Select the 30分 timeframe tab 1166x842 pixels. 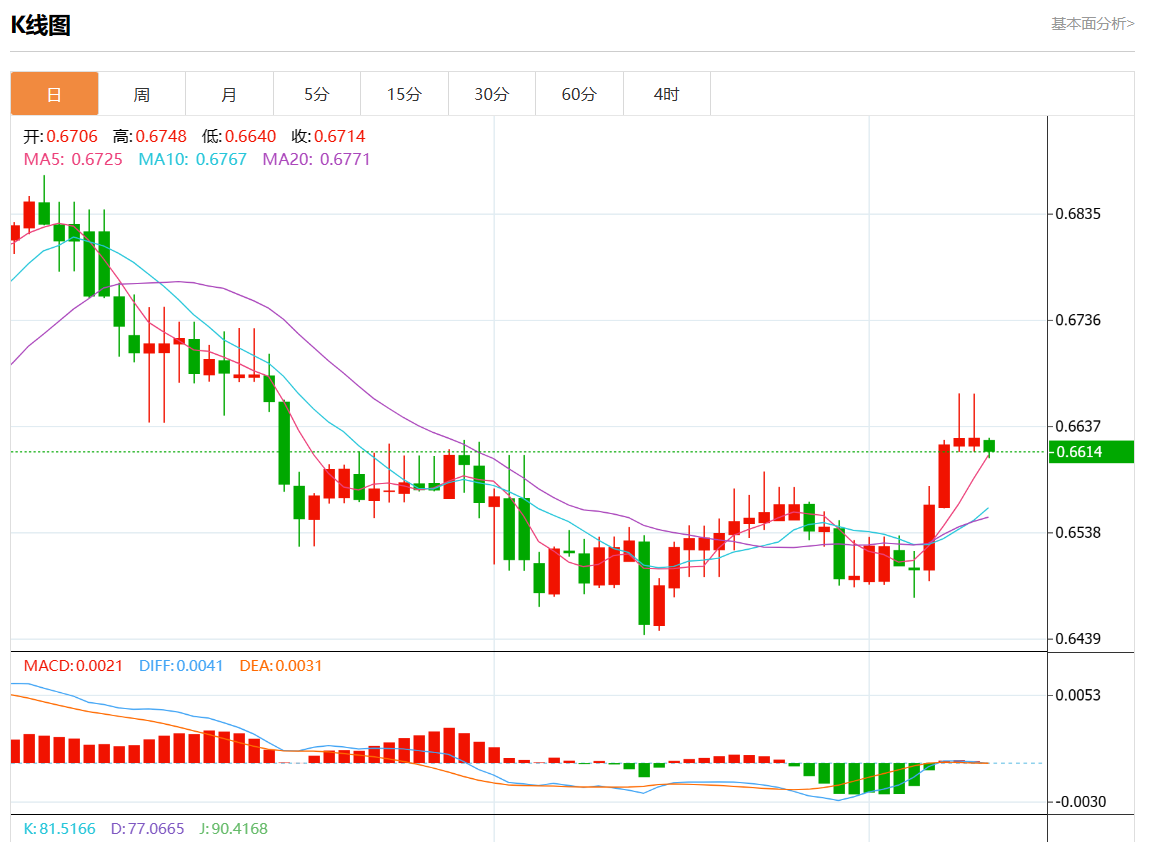tap(491, 94)
